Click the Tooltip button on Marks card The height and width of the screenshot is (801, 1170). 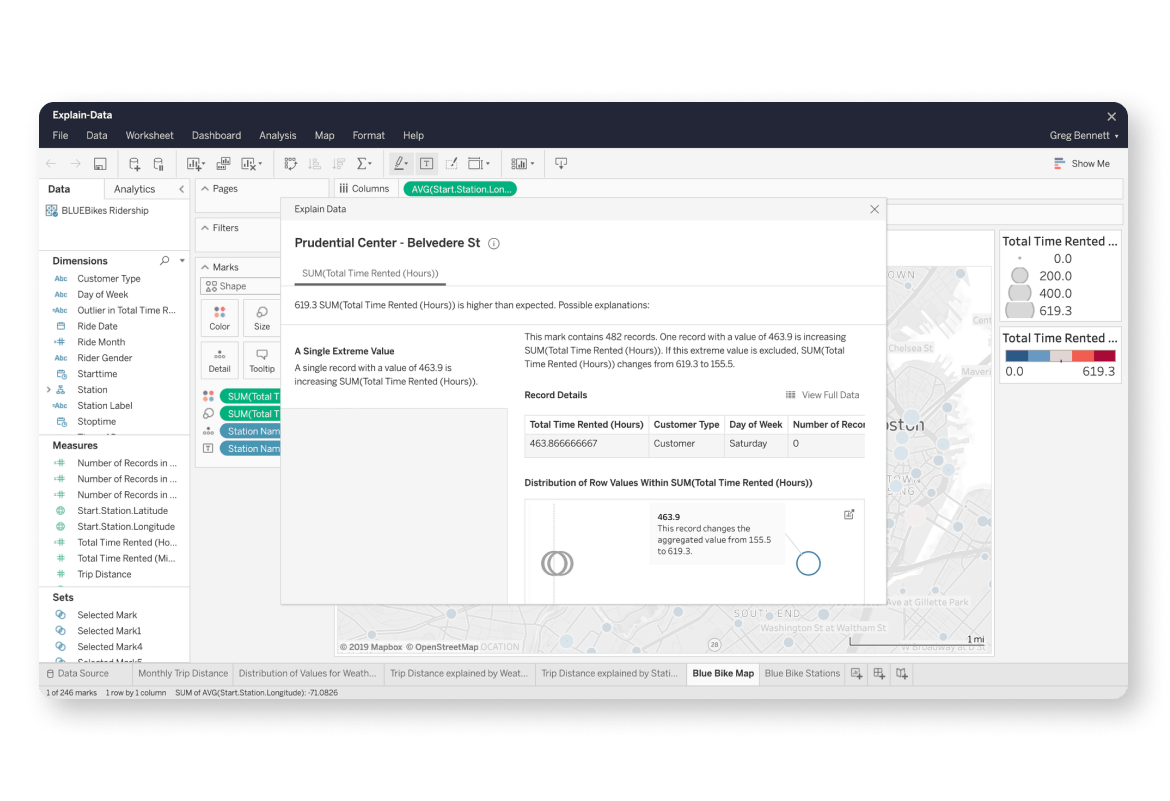[x=262, y=360]
